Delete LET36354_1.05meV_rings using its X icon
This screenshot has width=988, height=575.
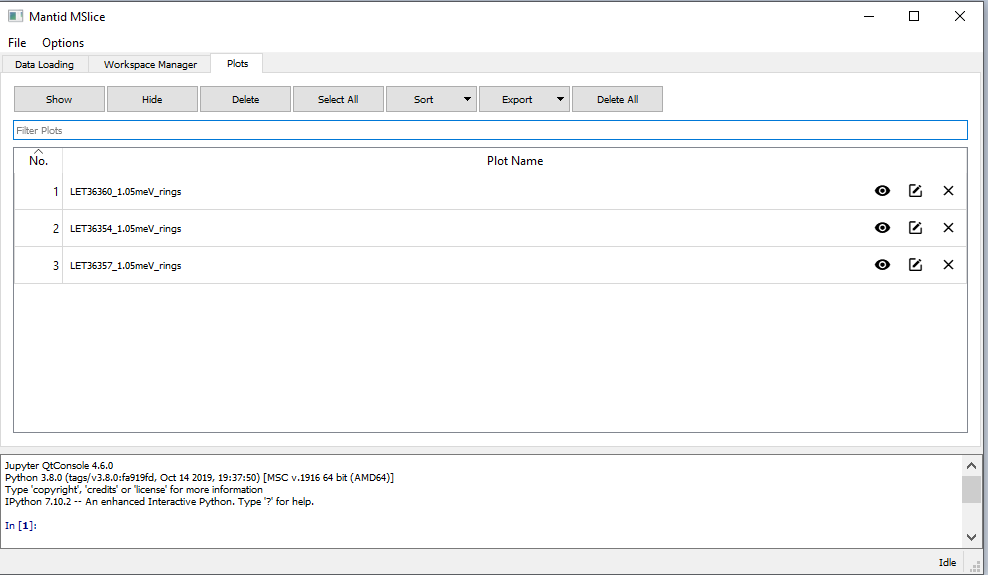point(948,228)
